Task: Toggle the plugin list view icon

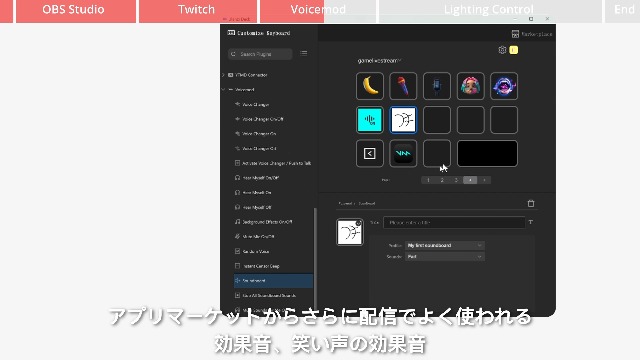Action: pos(303,53)
